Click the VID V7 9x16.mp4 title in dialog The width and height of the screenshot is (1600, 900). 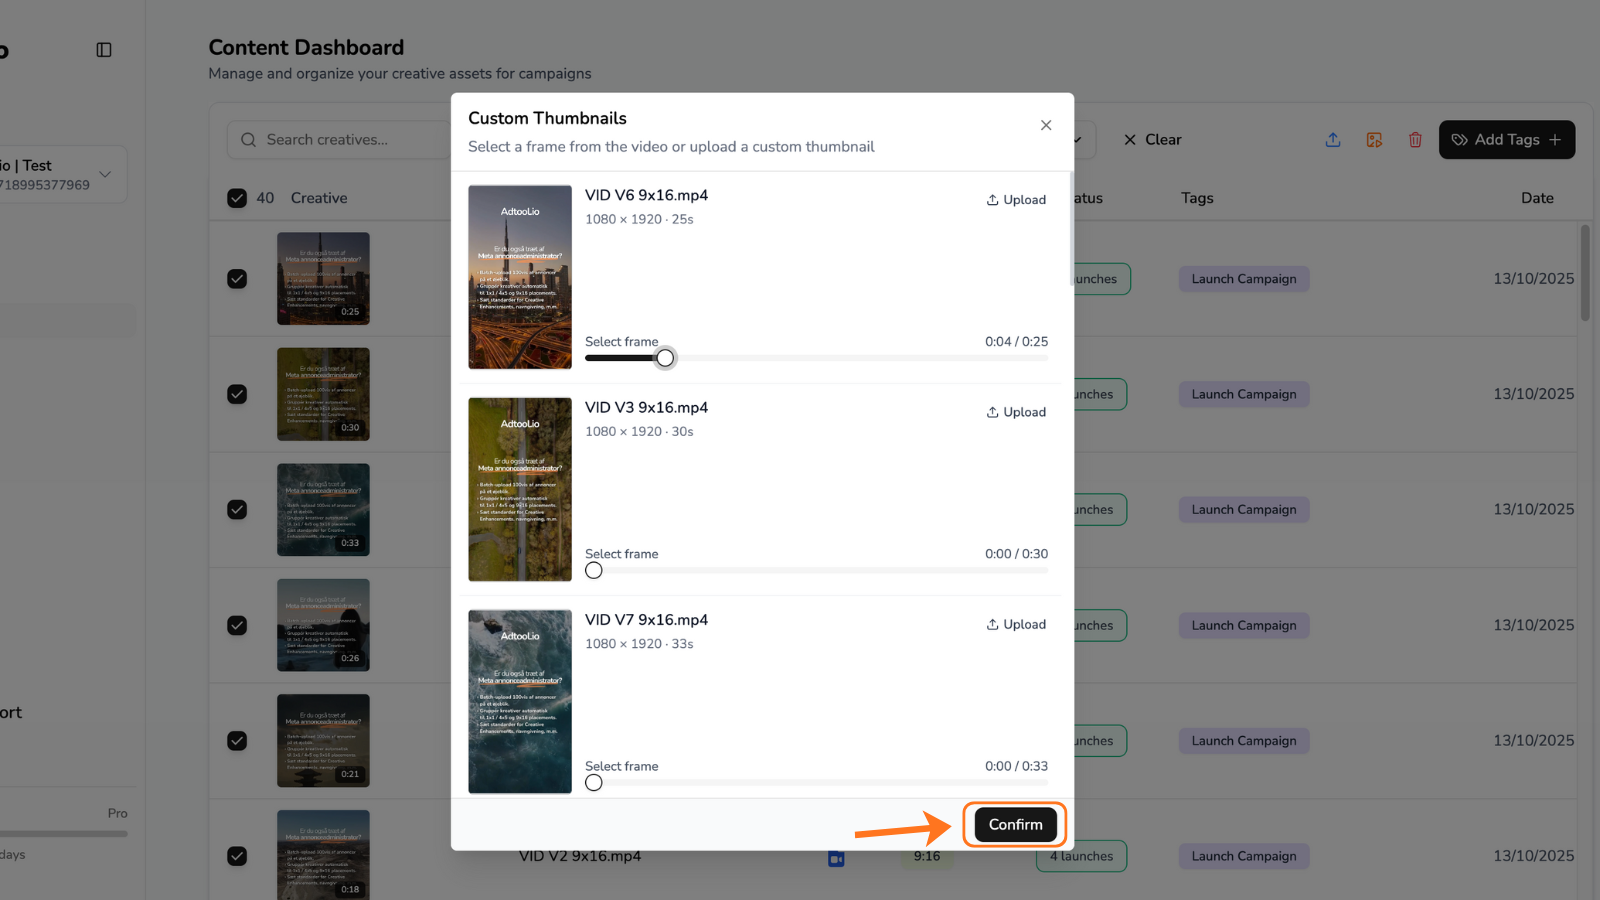[646, 620]
